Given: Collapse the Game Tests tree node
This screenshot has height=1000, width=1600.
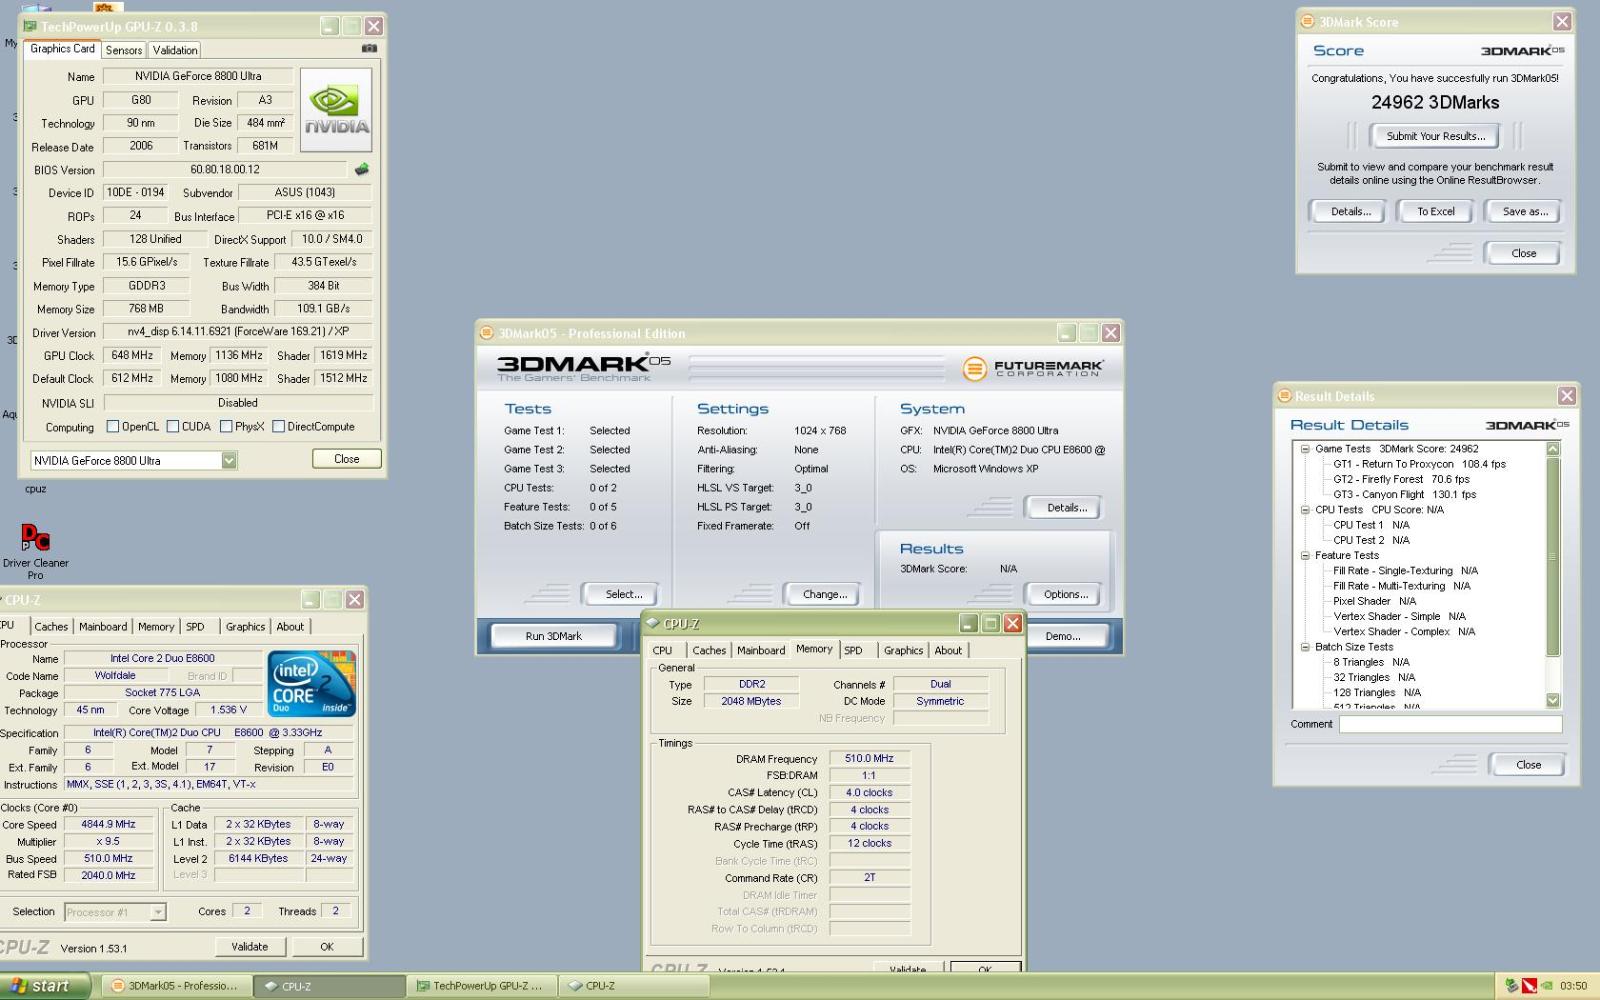Looking at the screenshot, I should [1305, 449].
